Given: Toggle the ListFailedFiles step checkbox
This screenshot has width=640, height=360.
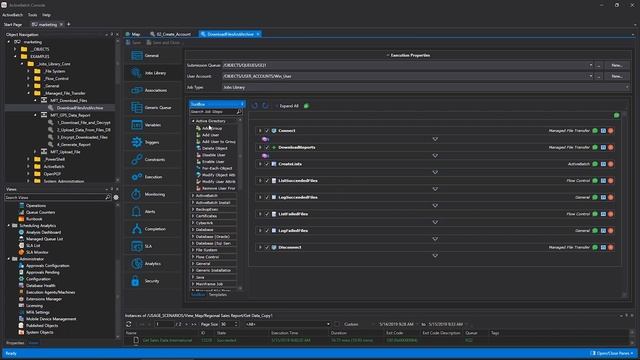Looking at the screenshot, I should pos(267,214).
